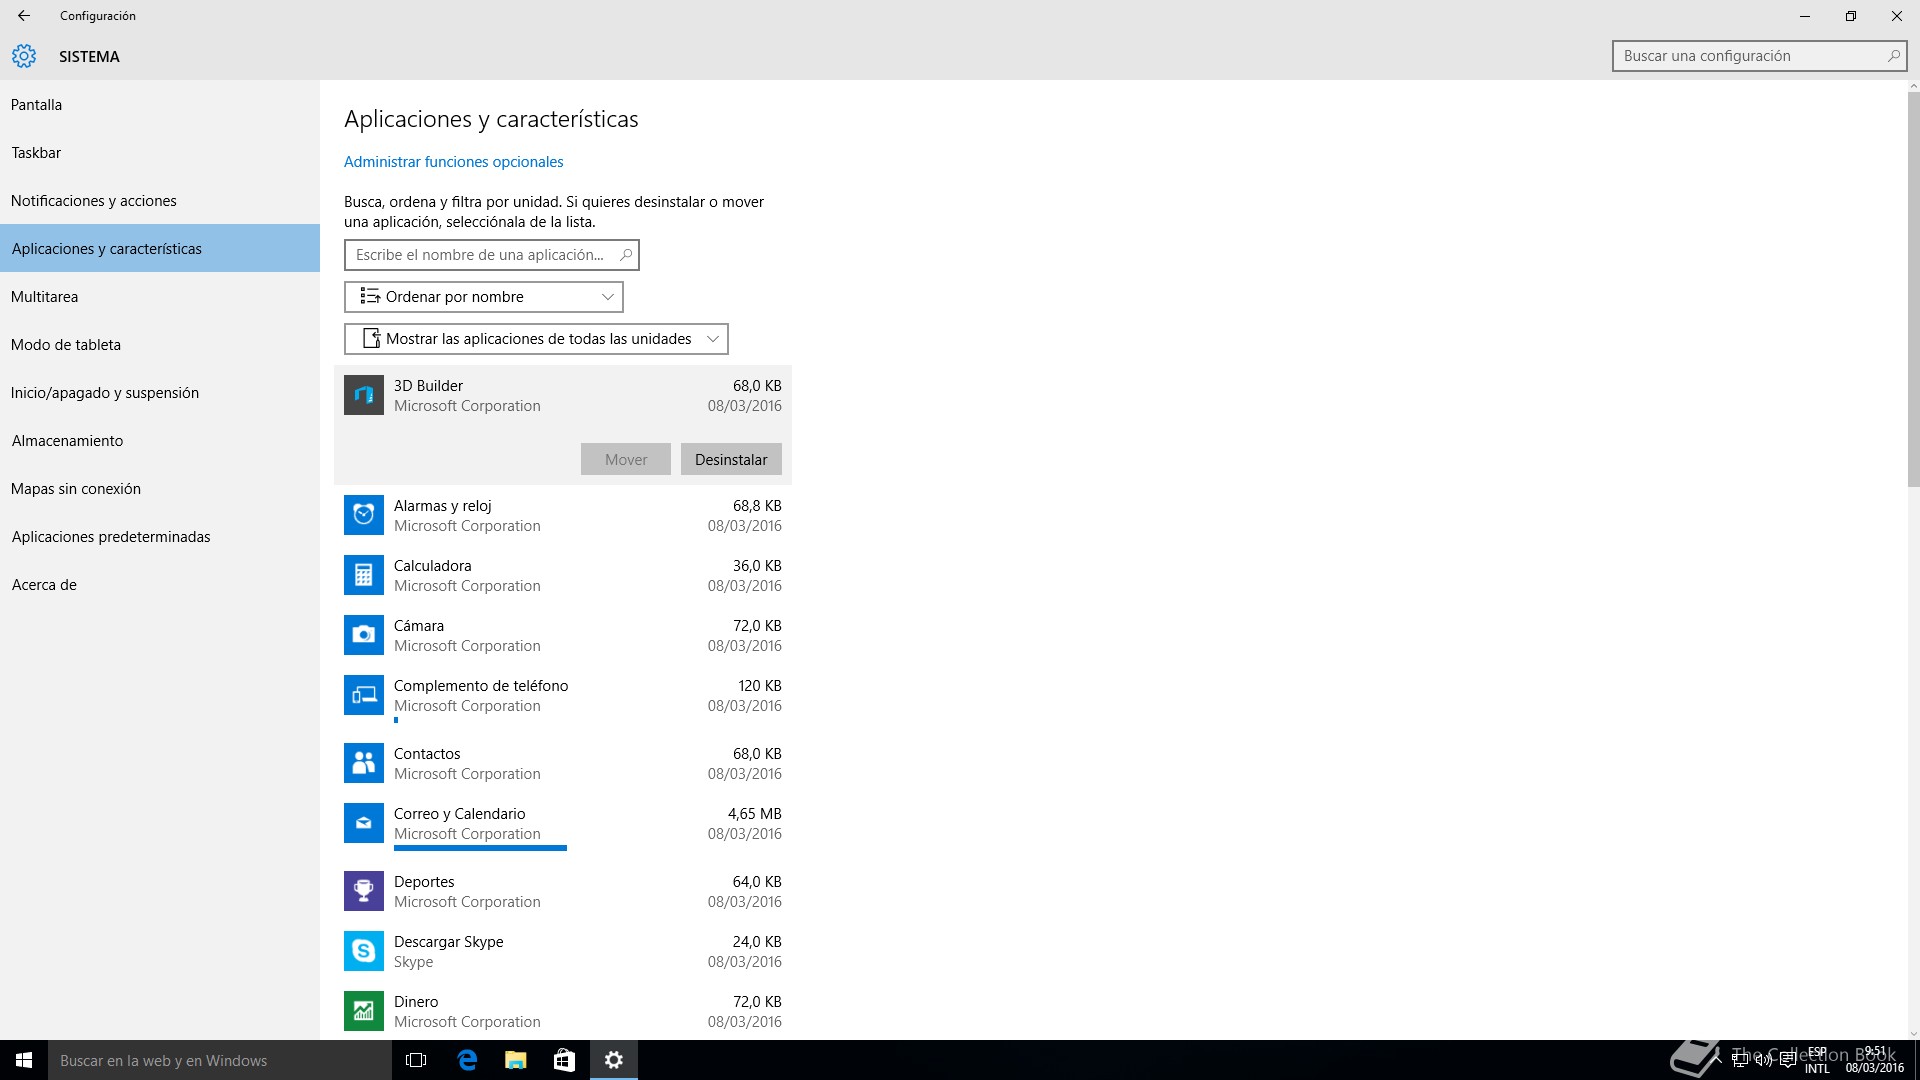Click the Configuración gear taskbar icon
1920x1080 pixels.
pos(614,1060)
